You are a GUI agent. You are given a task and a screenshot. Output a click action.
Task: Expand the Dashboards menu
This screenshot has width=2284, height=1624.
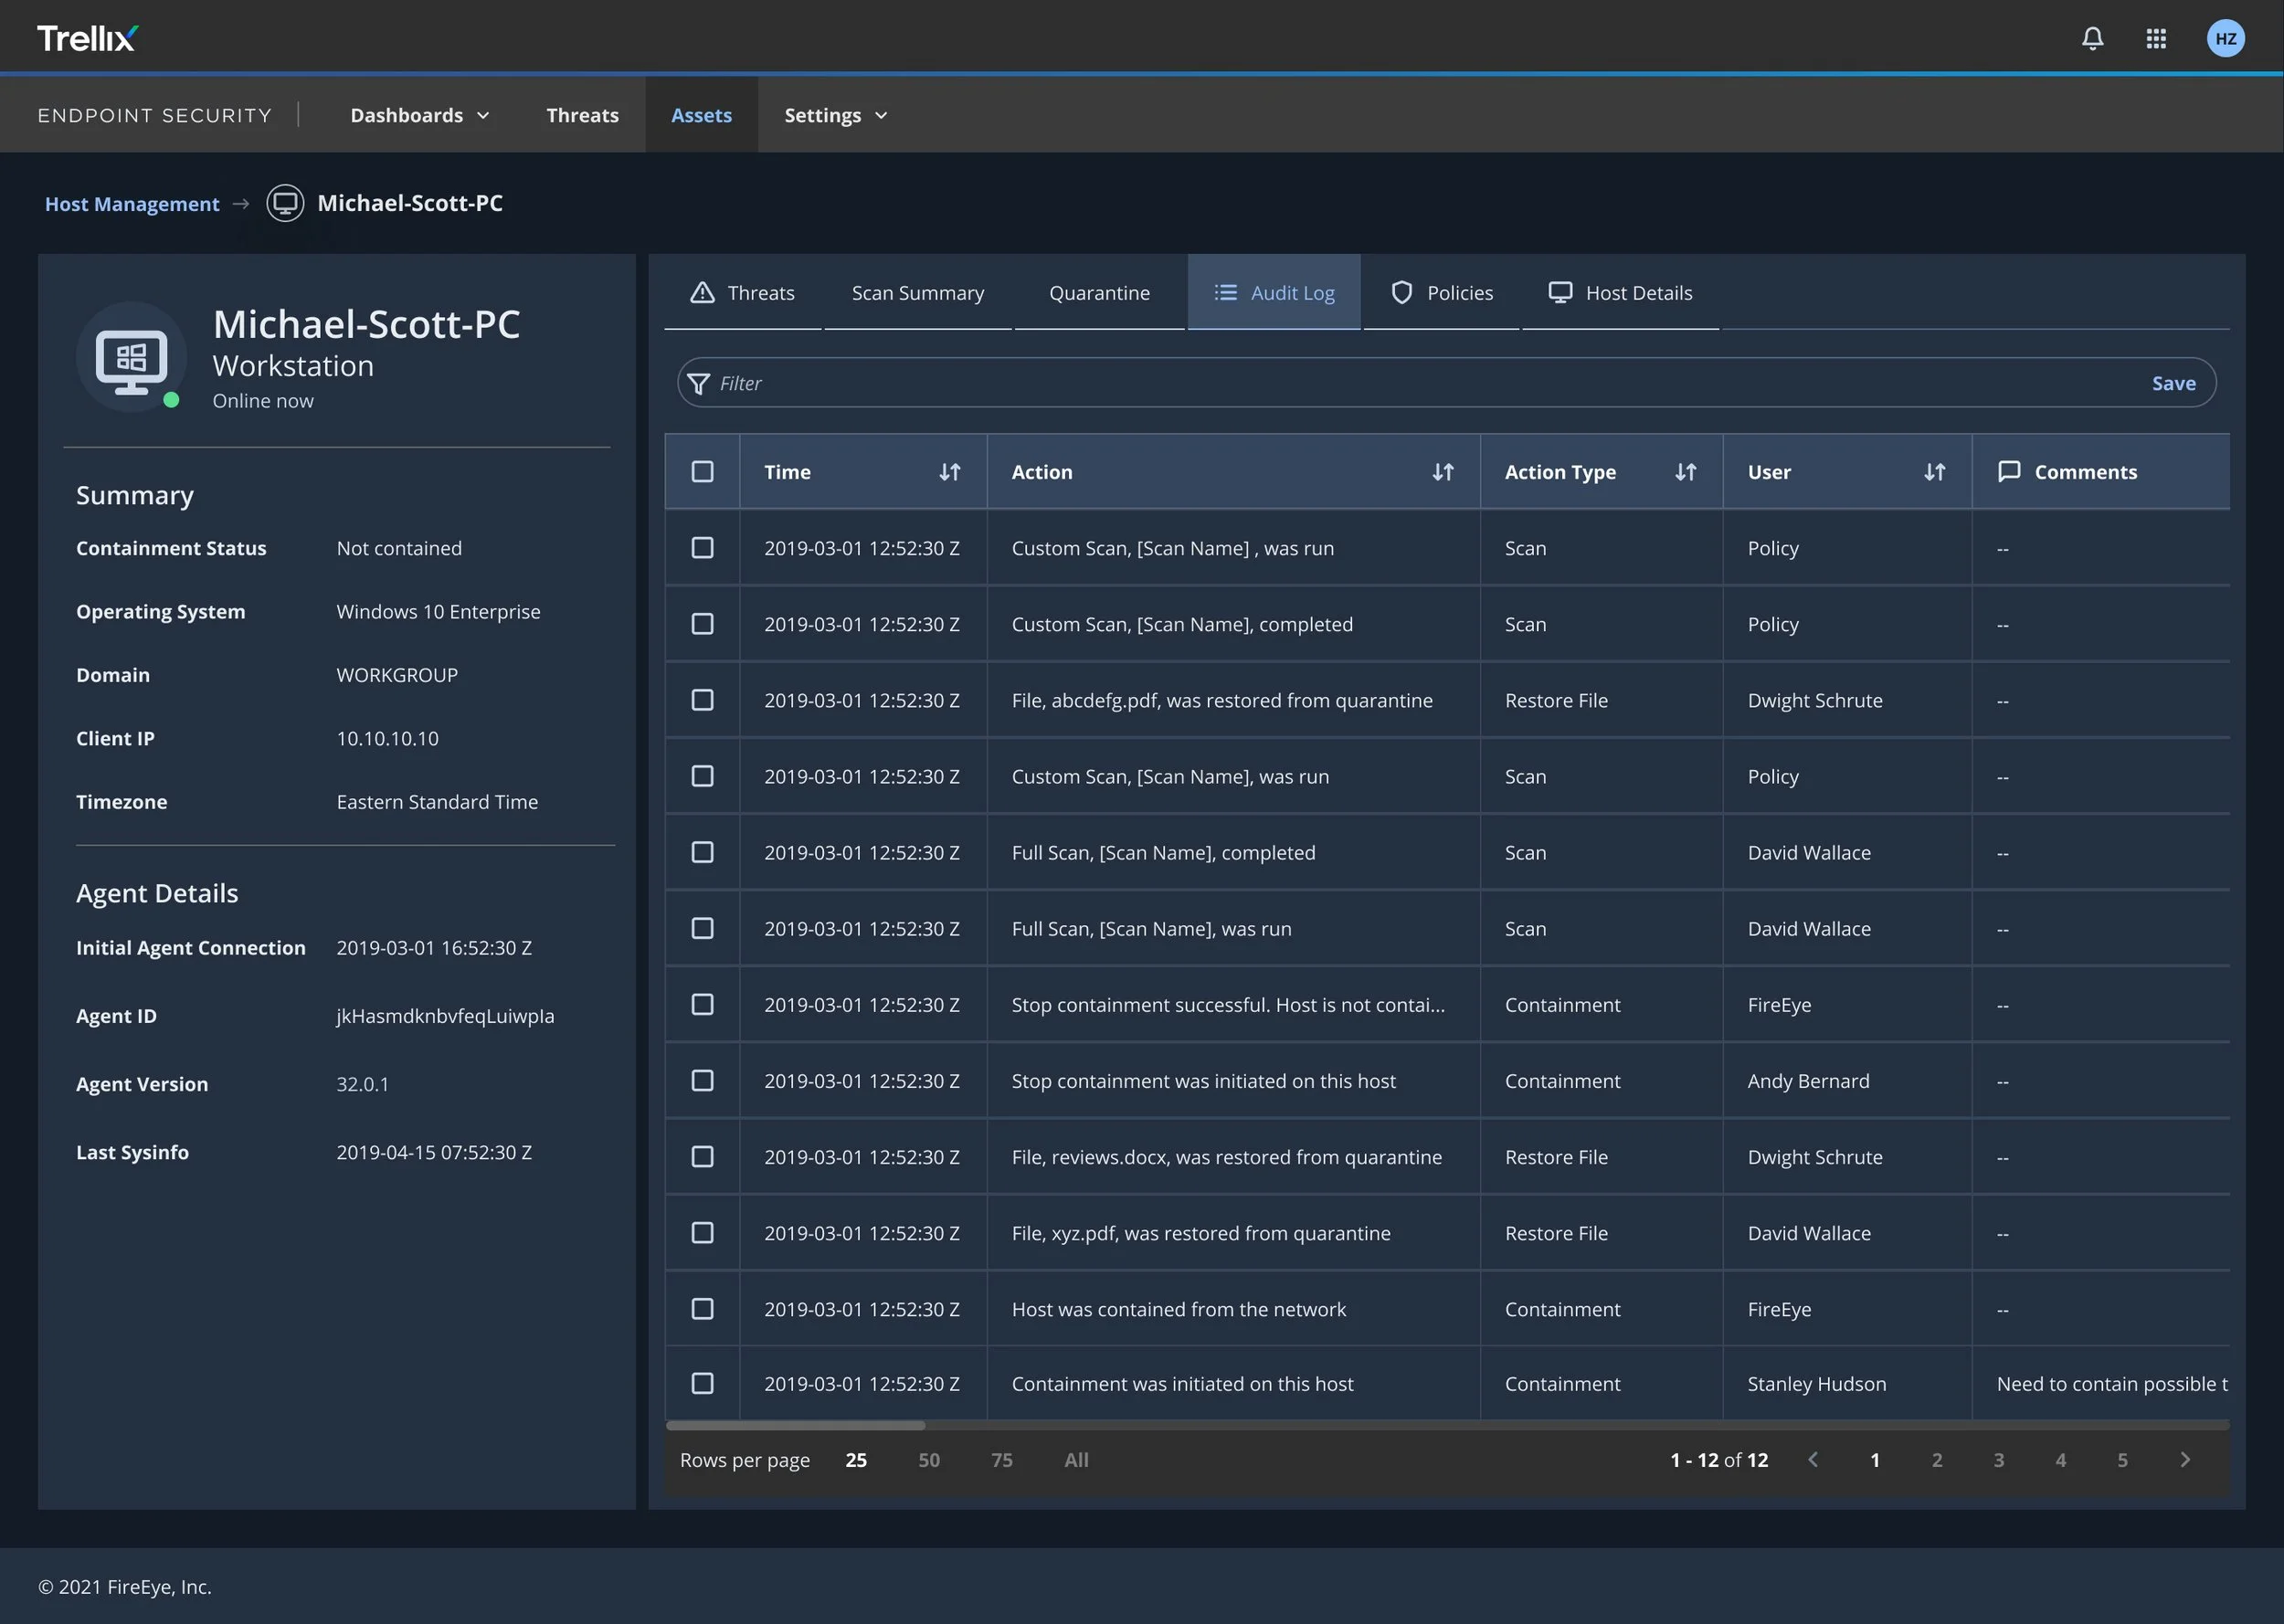[419, 114]
